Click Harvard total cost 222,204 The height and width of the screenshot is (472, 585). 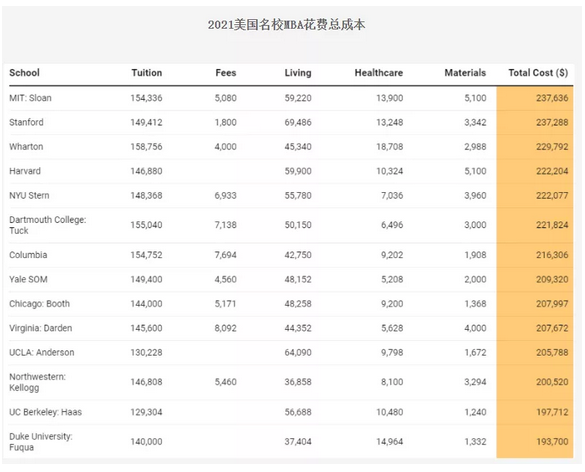pos(552,171)
